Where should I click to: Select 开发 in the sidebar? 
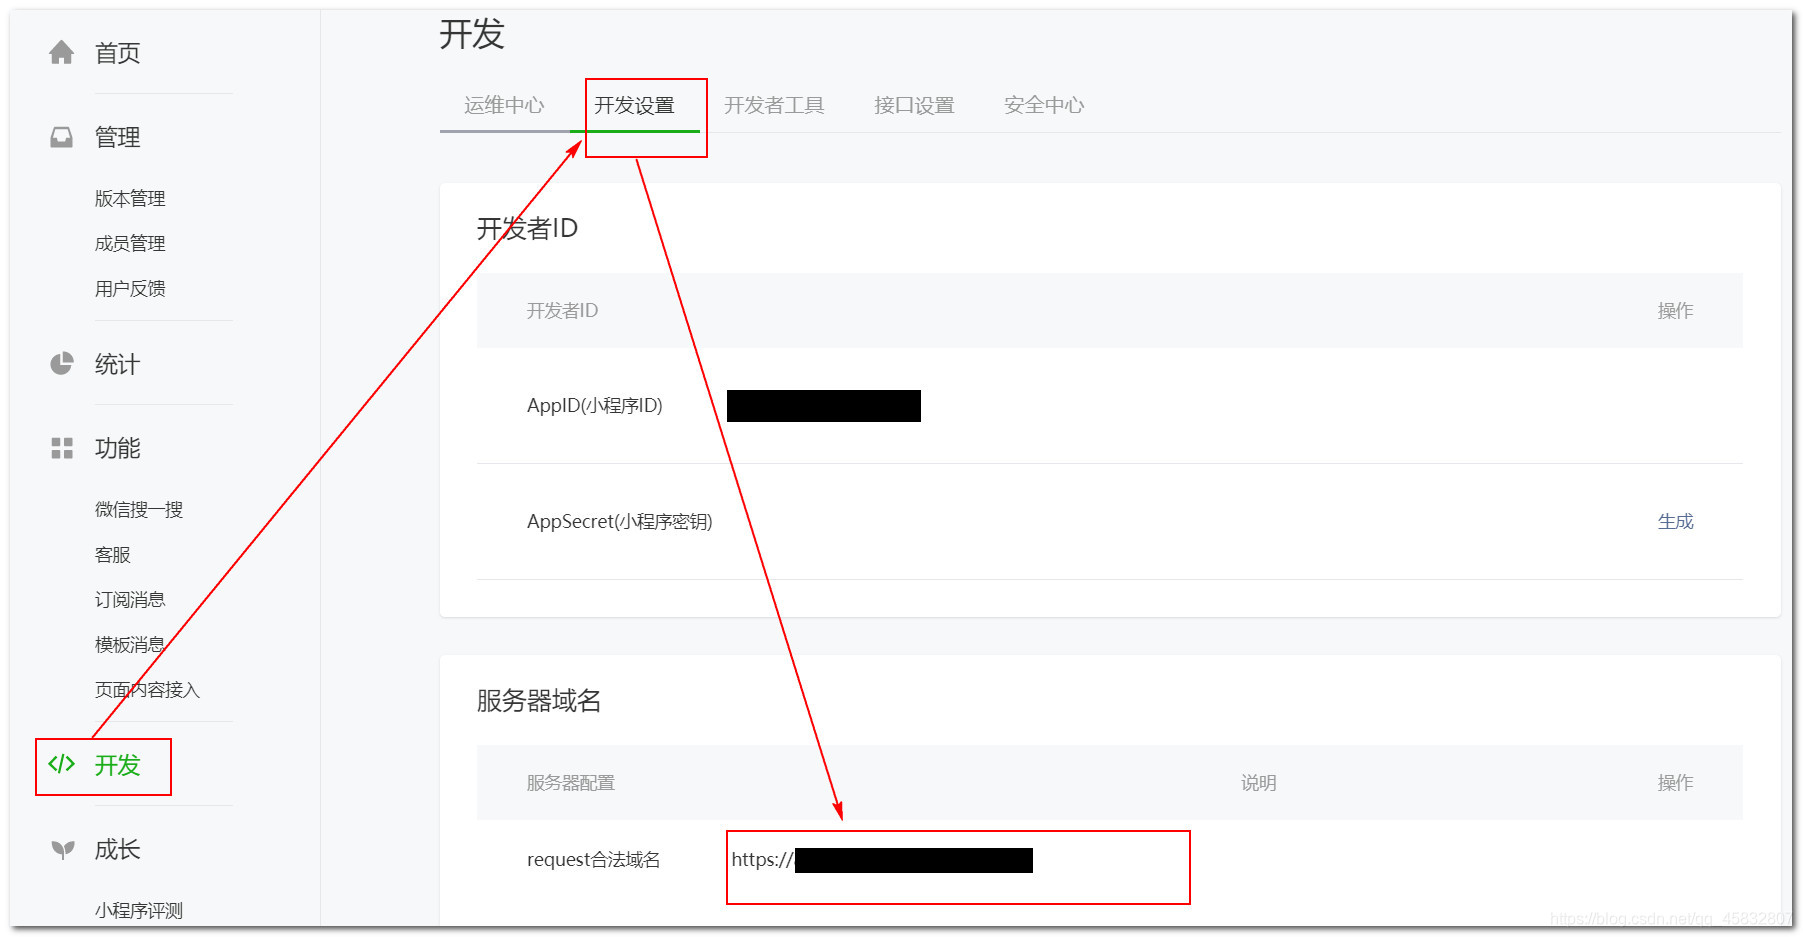click(117, 765)
